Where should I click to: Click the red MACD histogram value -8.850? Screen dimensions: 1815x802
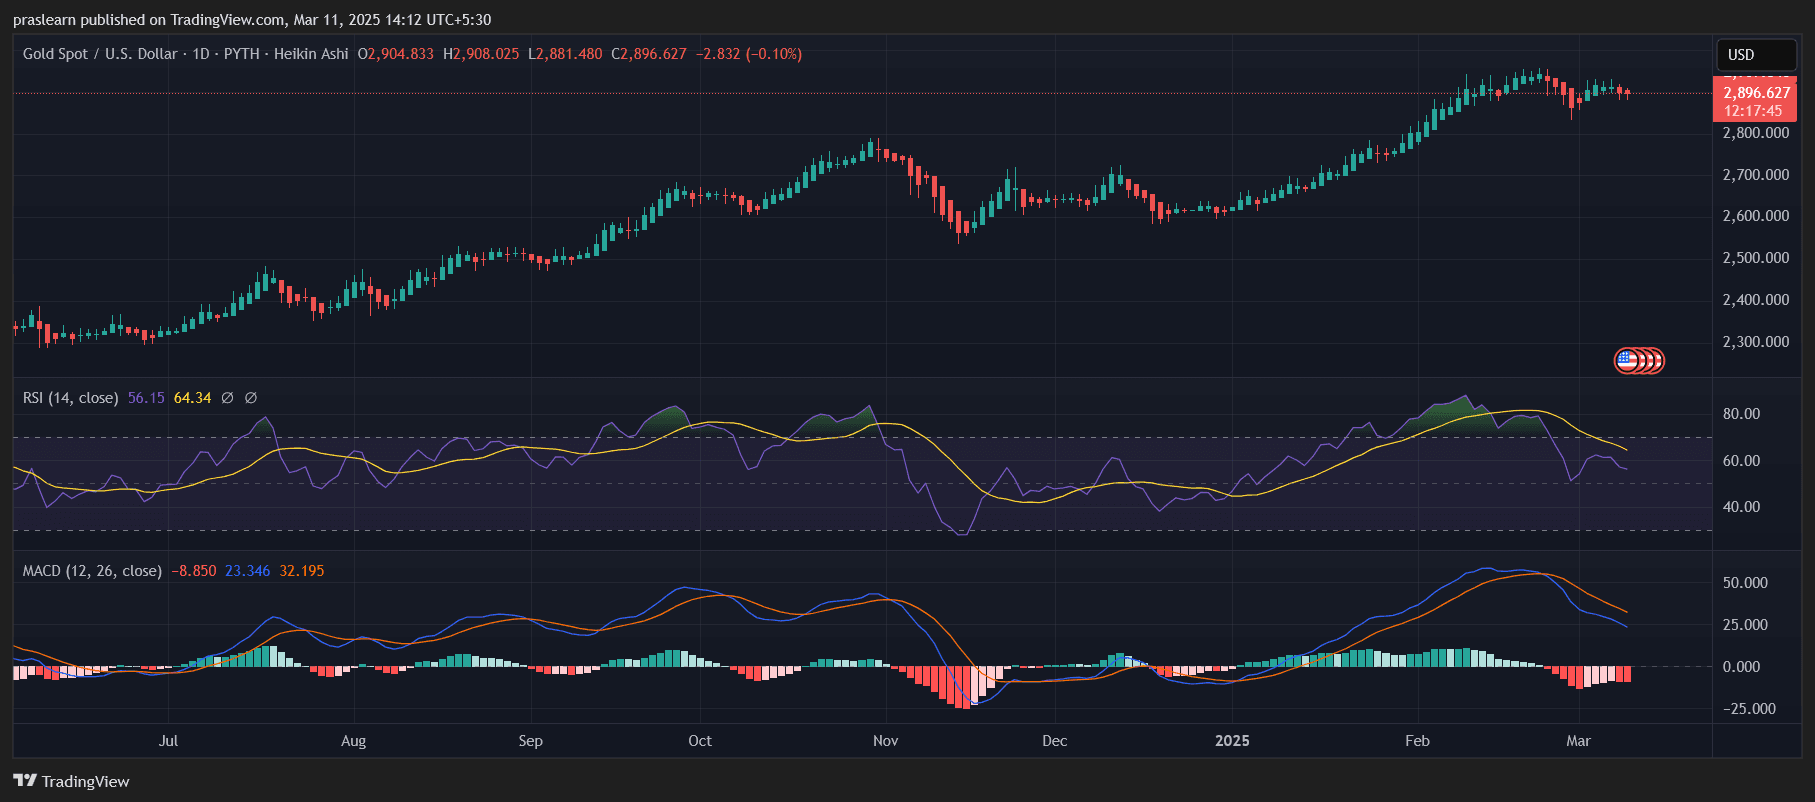coord(194,571)
